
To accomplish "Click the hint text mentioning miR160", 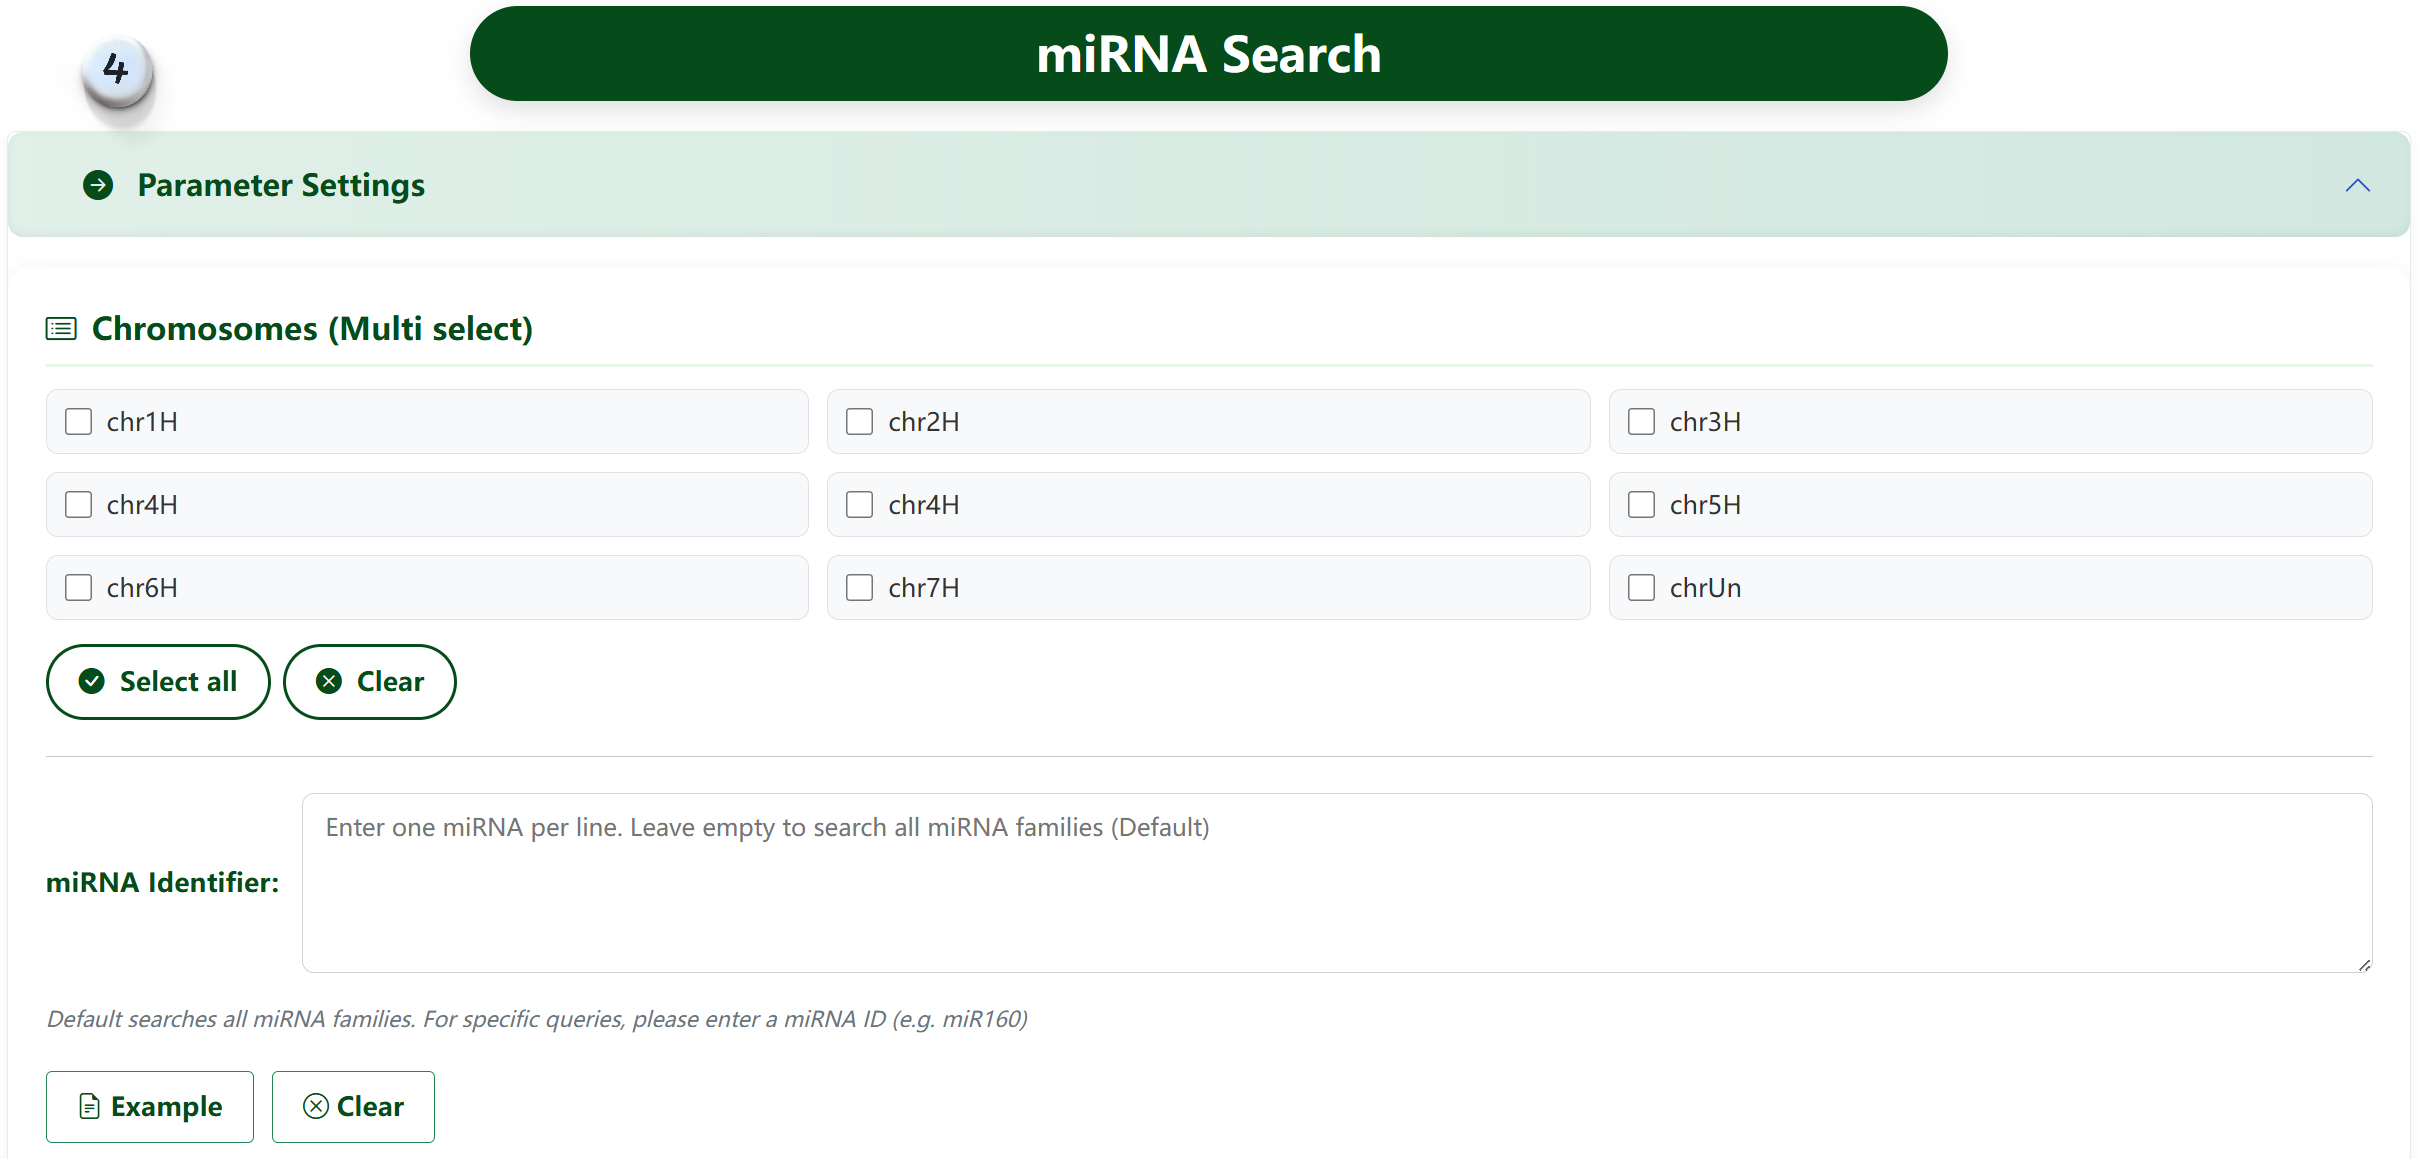I will pos(537,1019).
